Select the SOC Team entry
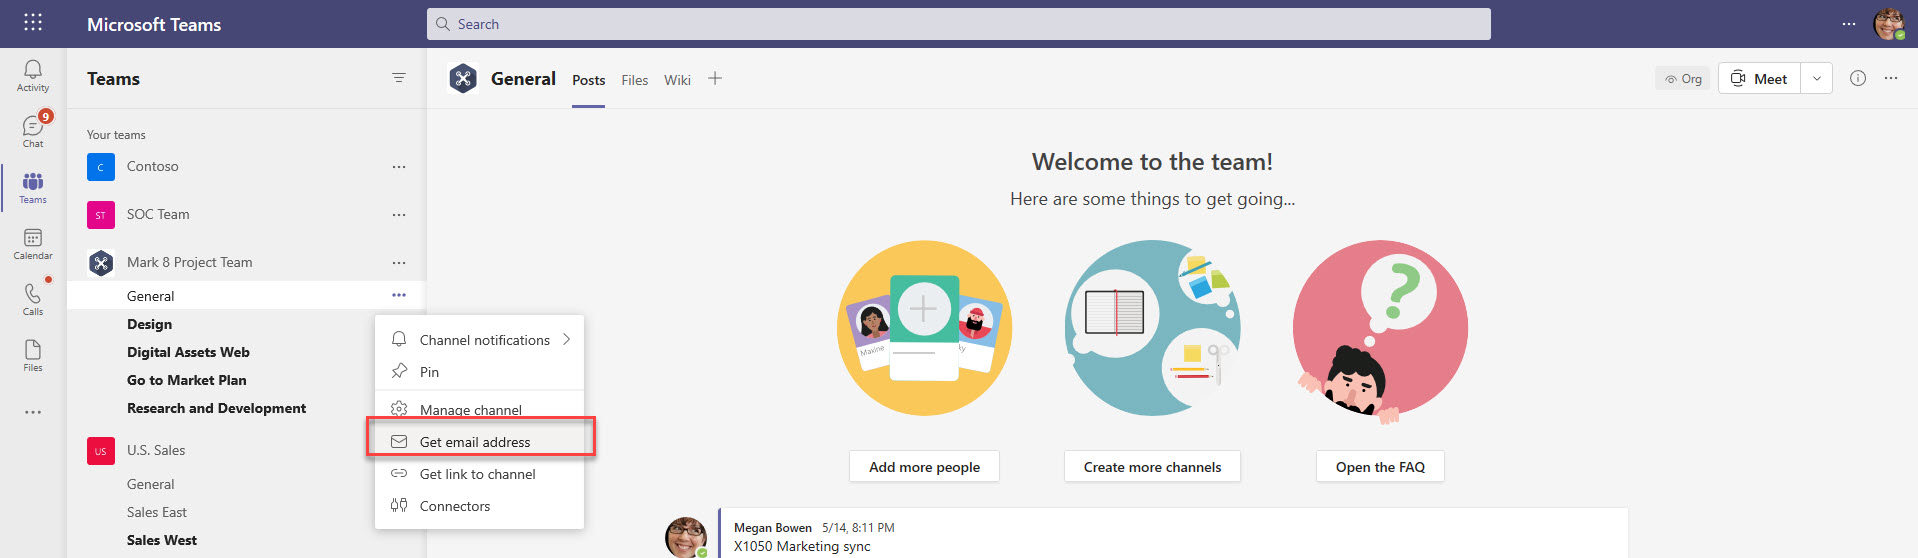Image resolution: width=1918 pixels, height=558 pixels. click(158, 215)
